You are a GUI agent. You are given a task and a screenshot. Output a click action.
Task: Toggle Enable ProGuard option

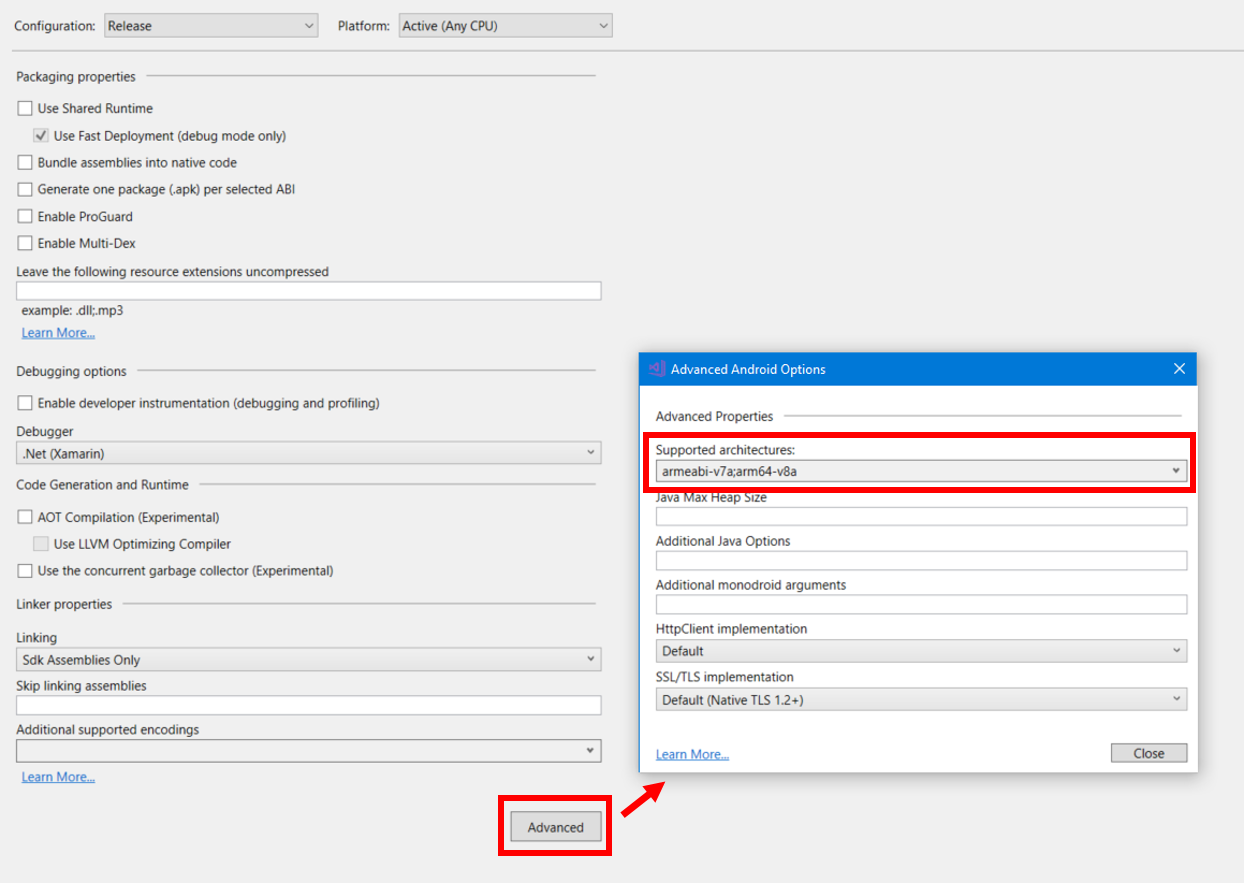[x=25, y=217]
